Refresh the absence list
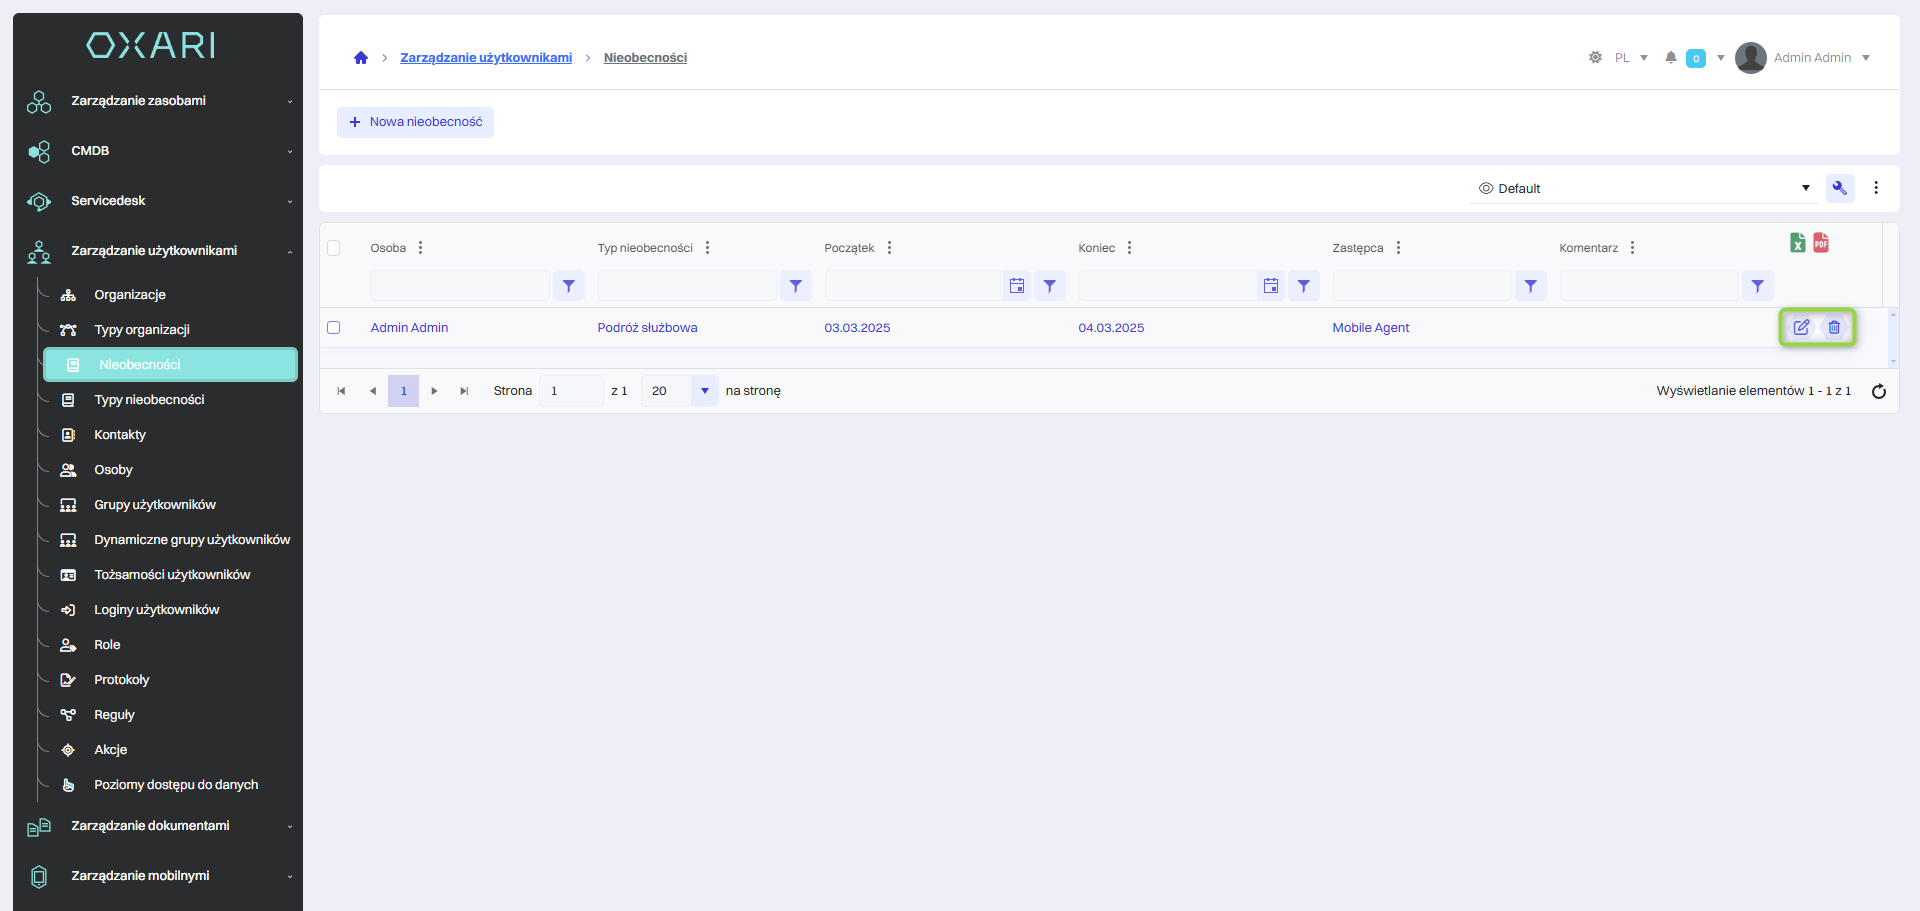The image size is (1920, 911). point(1878,391)
